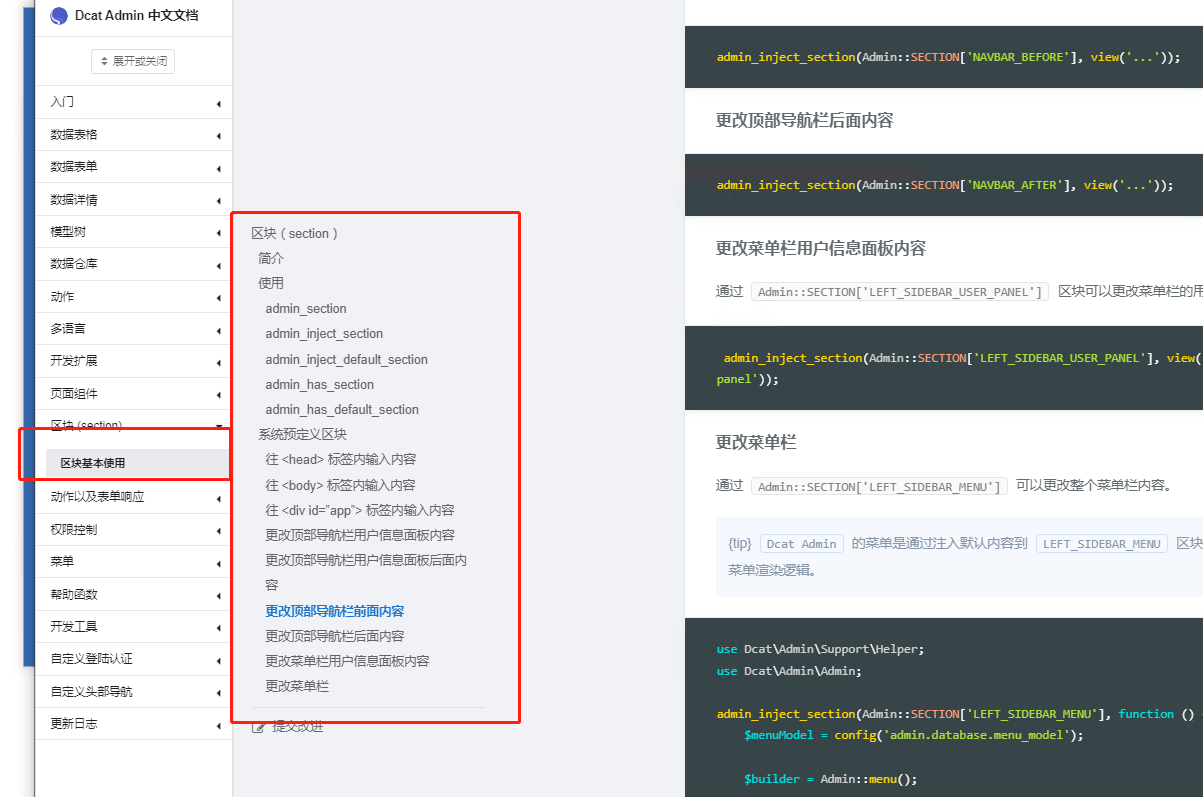Viewport: 1203px width, 797px height.
Task: Open the 开发工具 sidebar menu
Action: tap(133, 626)
